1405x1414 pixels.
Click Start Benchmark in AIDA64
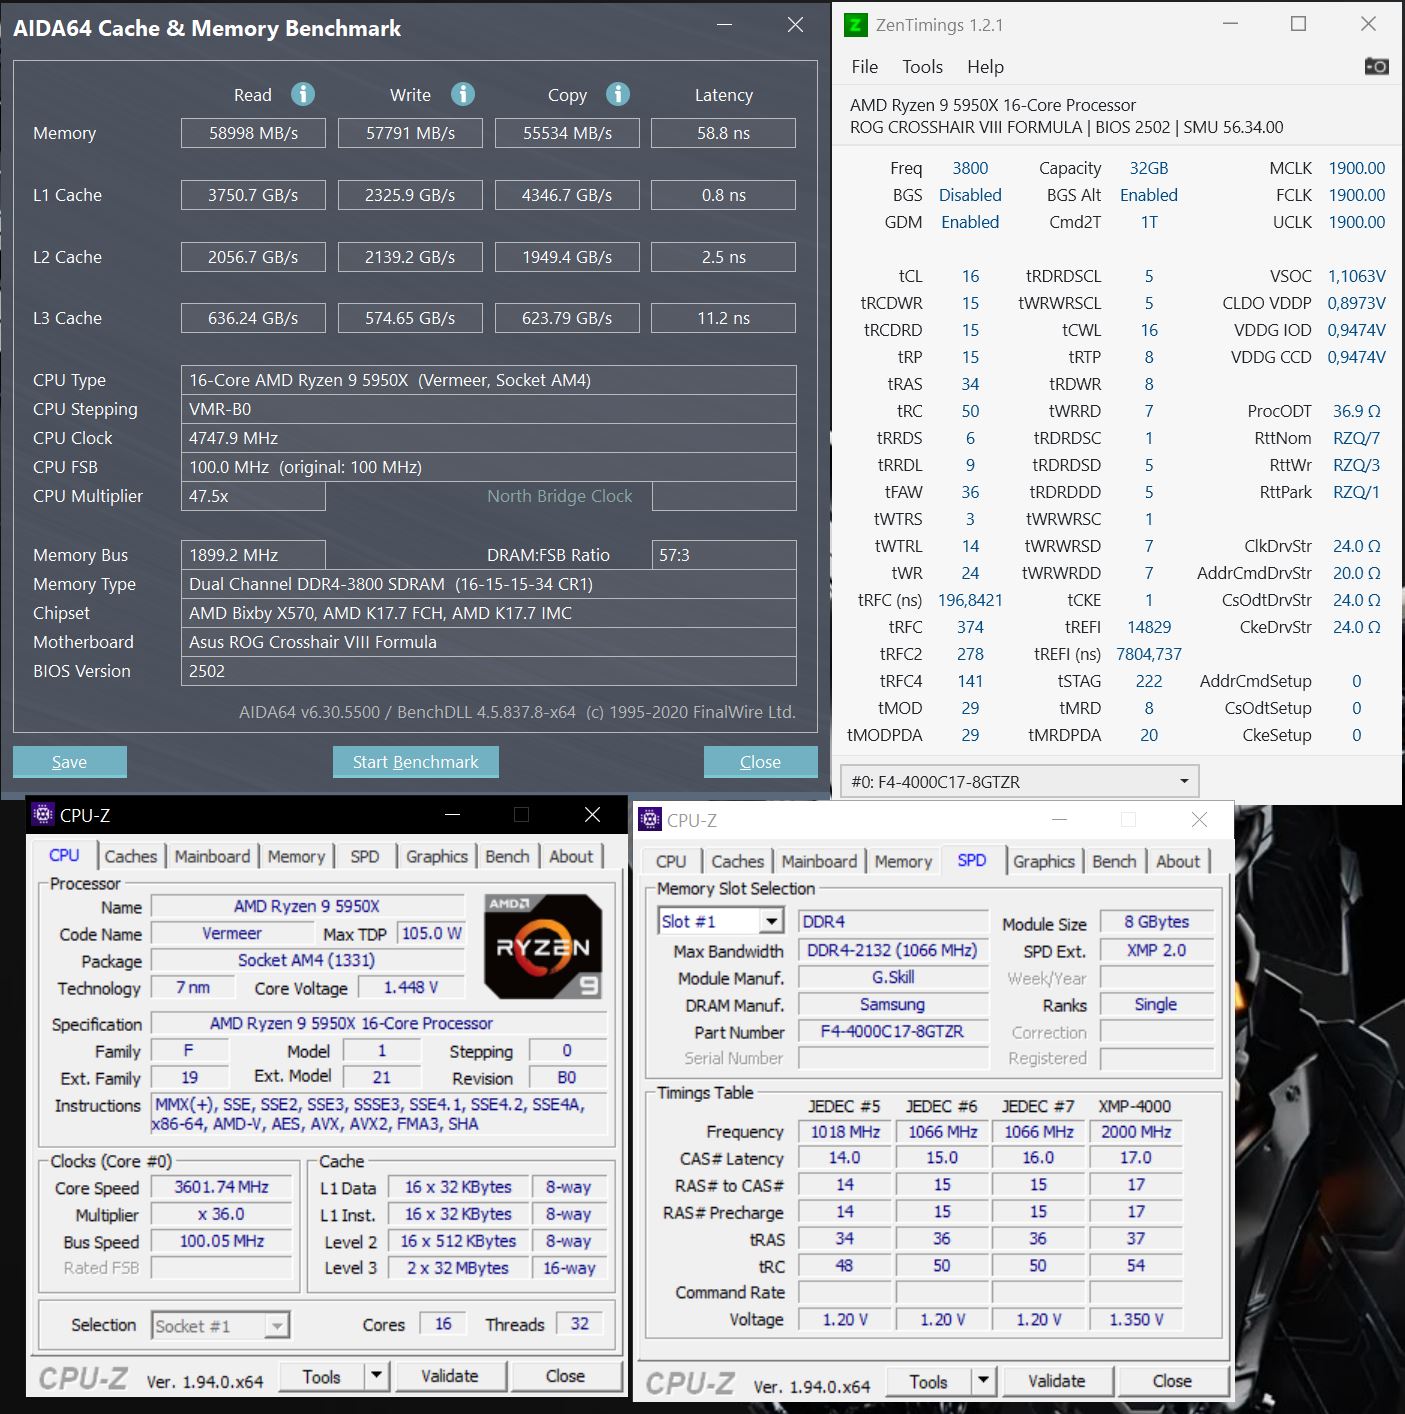[415, 762]
